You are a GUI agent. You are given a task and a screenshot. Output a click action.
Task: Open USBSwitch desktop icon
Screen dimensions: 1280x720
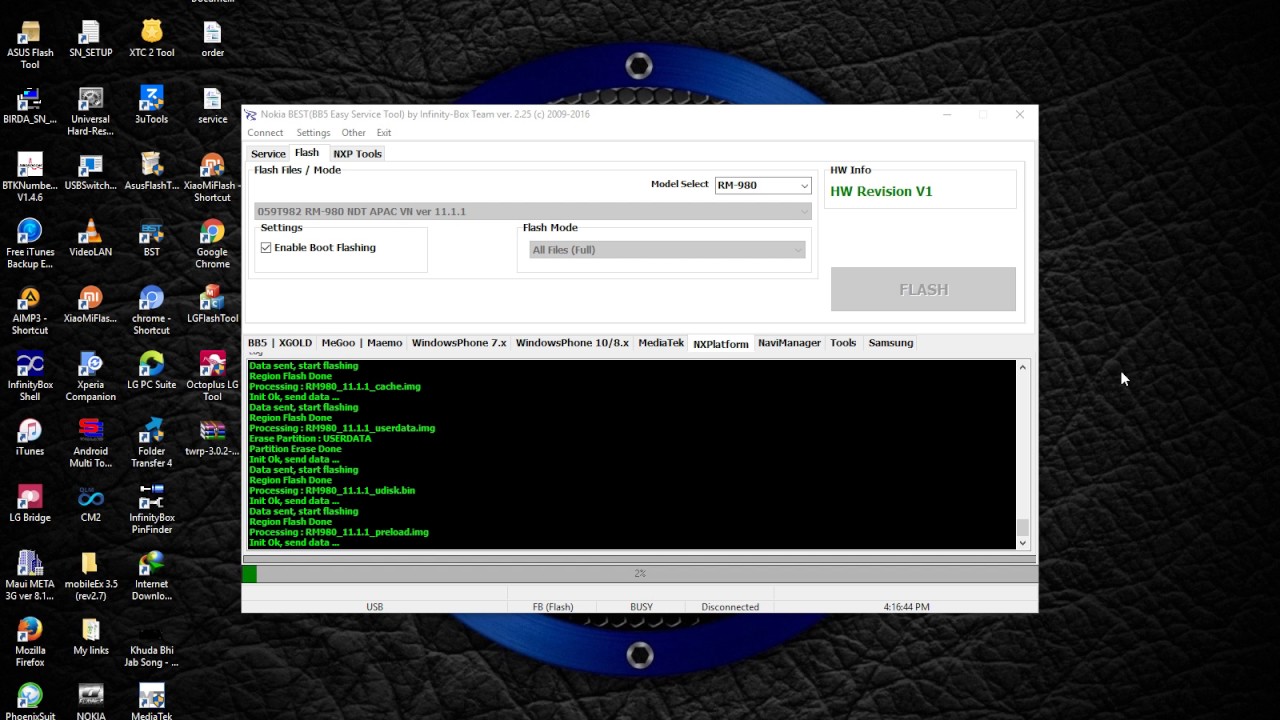tap(90, 171)
